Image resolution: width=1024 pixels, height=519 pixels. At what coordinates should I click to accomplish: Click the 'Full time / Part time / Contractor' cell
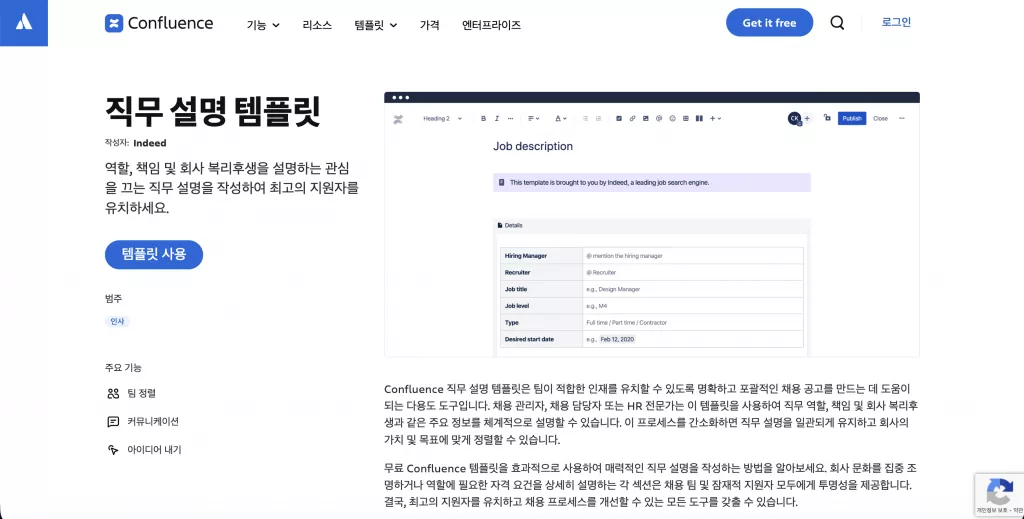tap(693, 322)
